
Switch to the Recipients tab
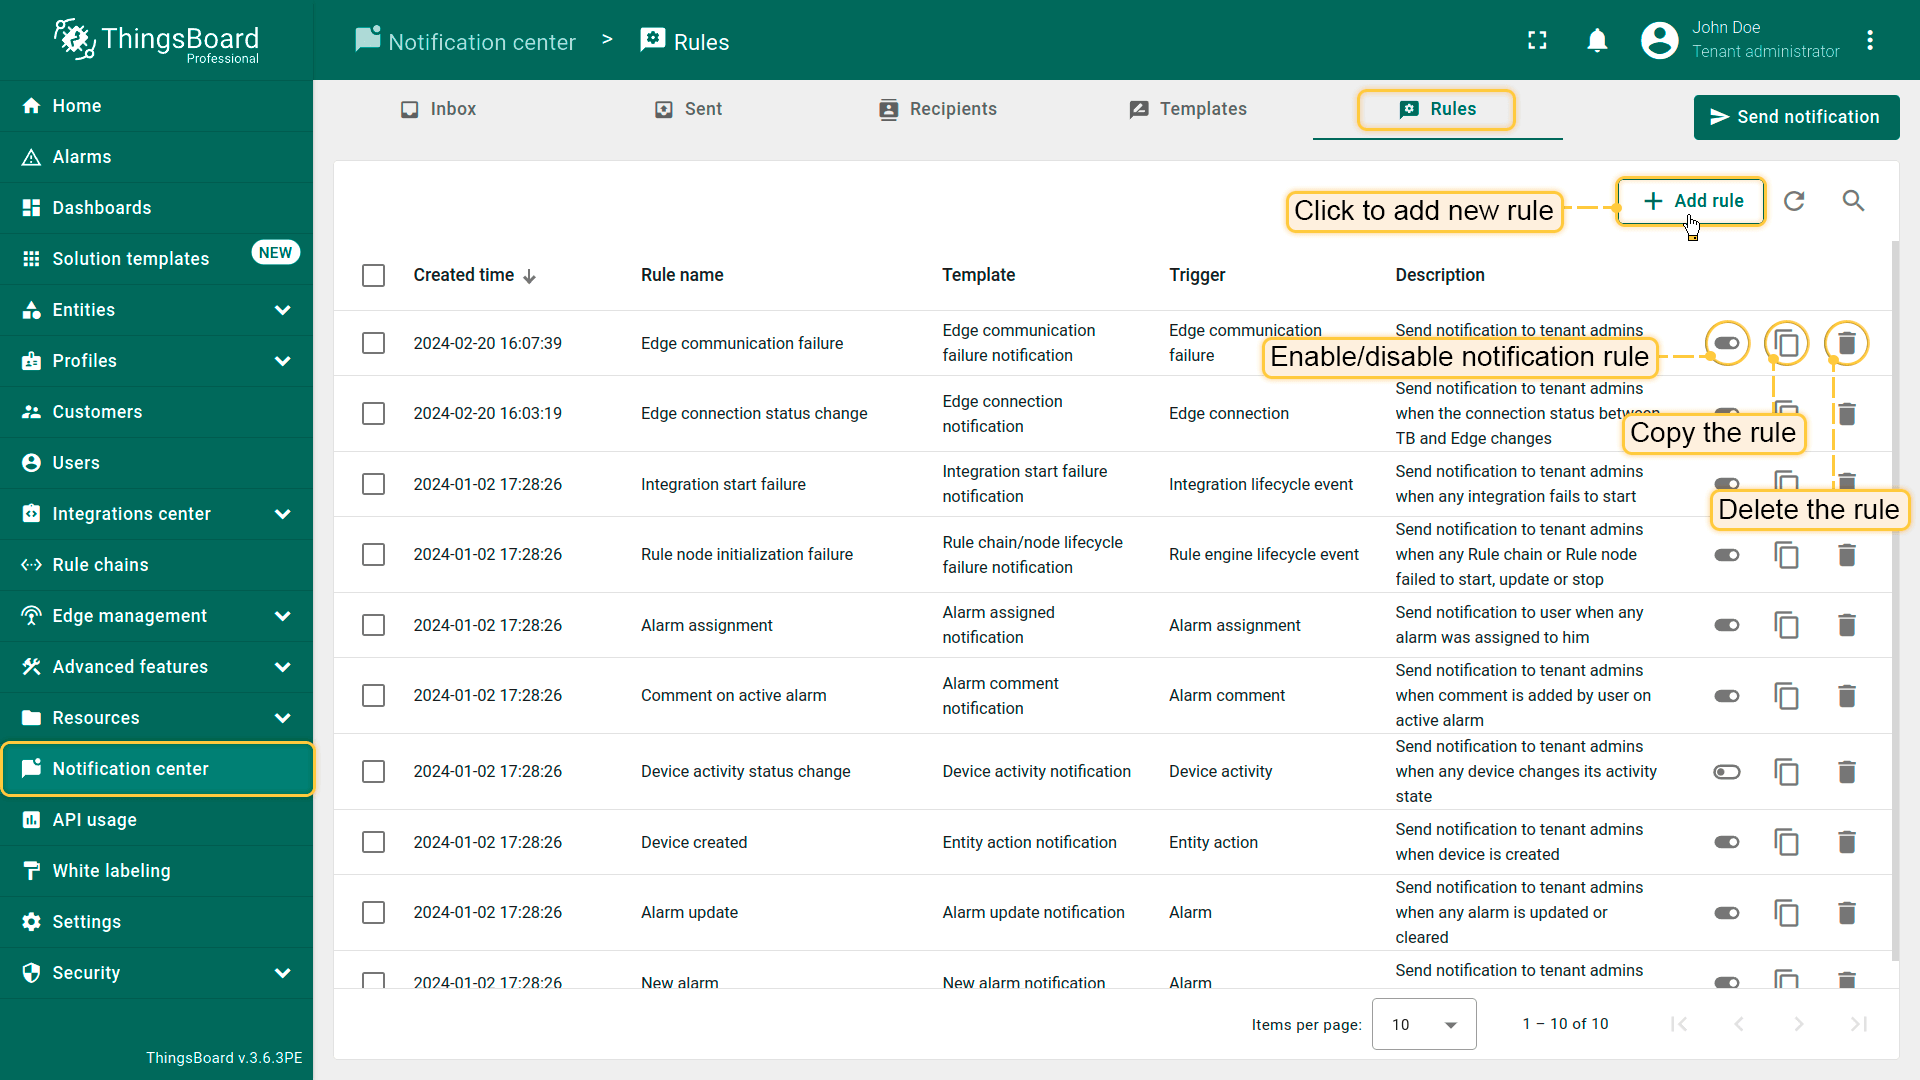[938, 109]
